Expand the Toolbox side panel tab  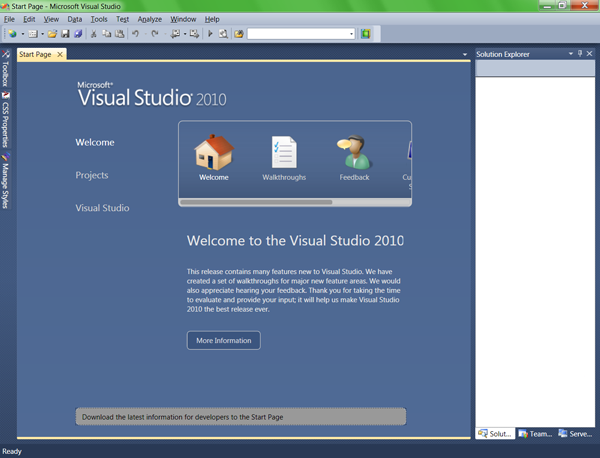[5, 68]
